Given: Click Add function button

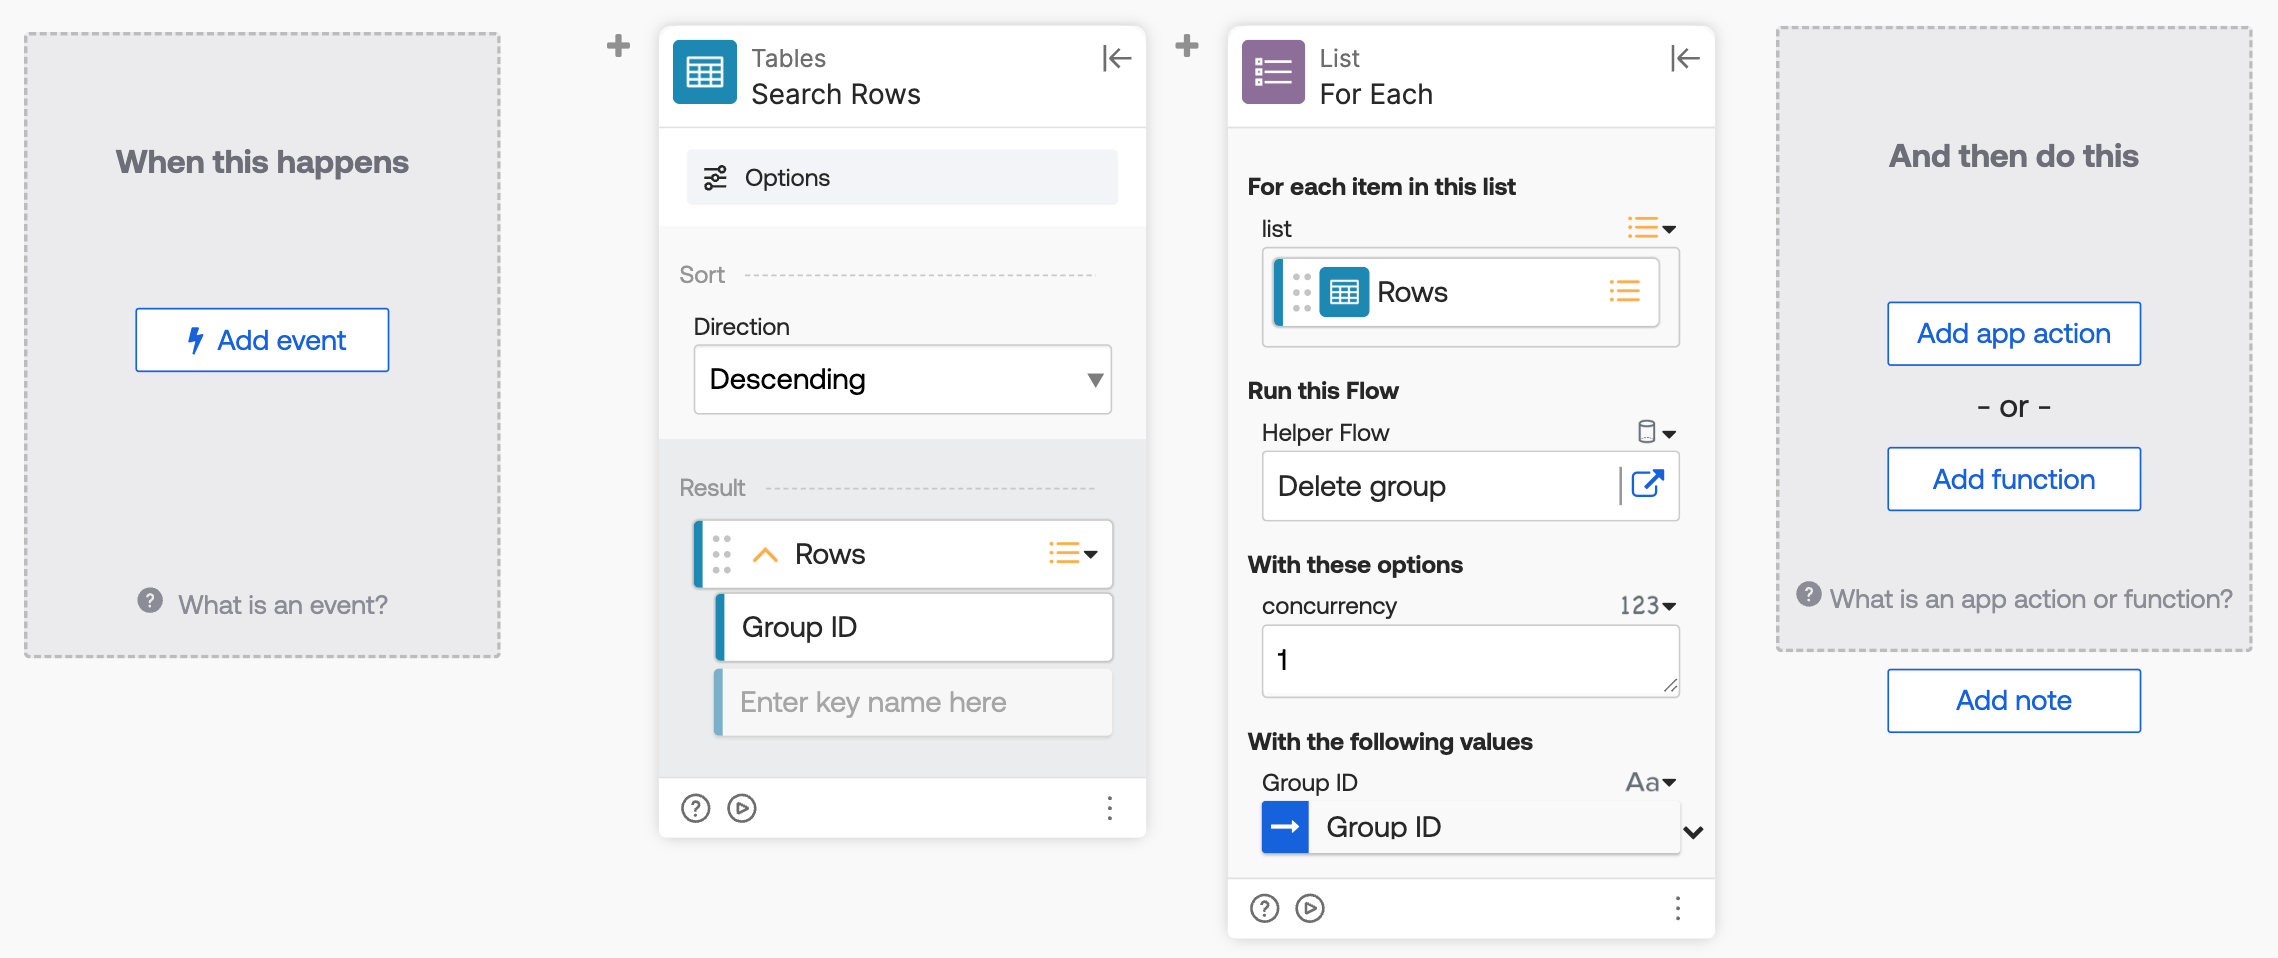Looking at the screenshot, I should [2014, 479].
